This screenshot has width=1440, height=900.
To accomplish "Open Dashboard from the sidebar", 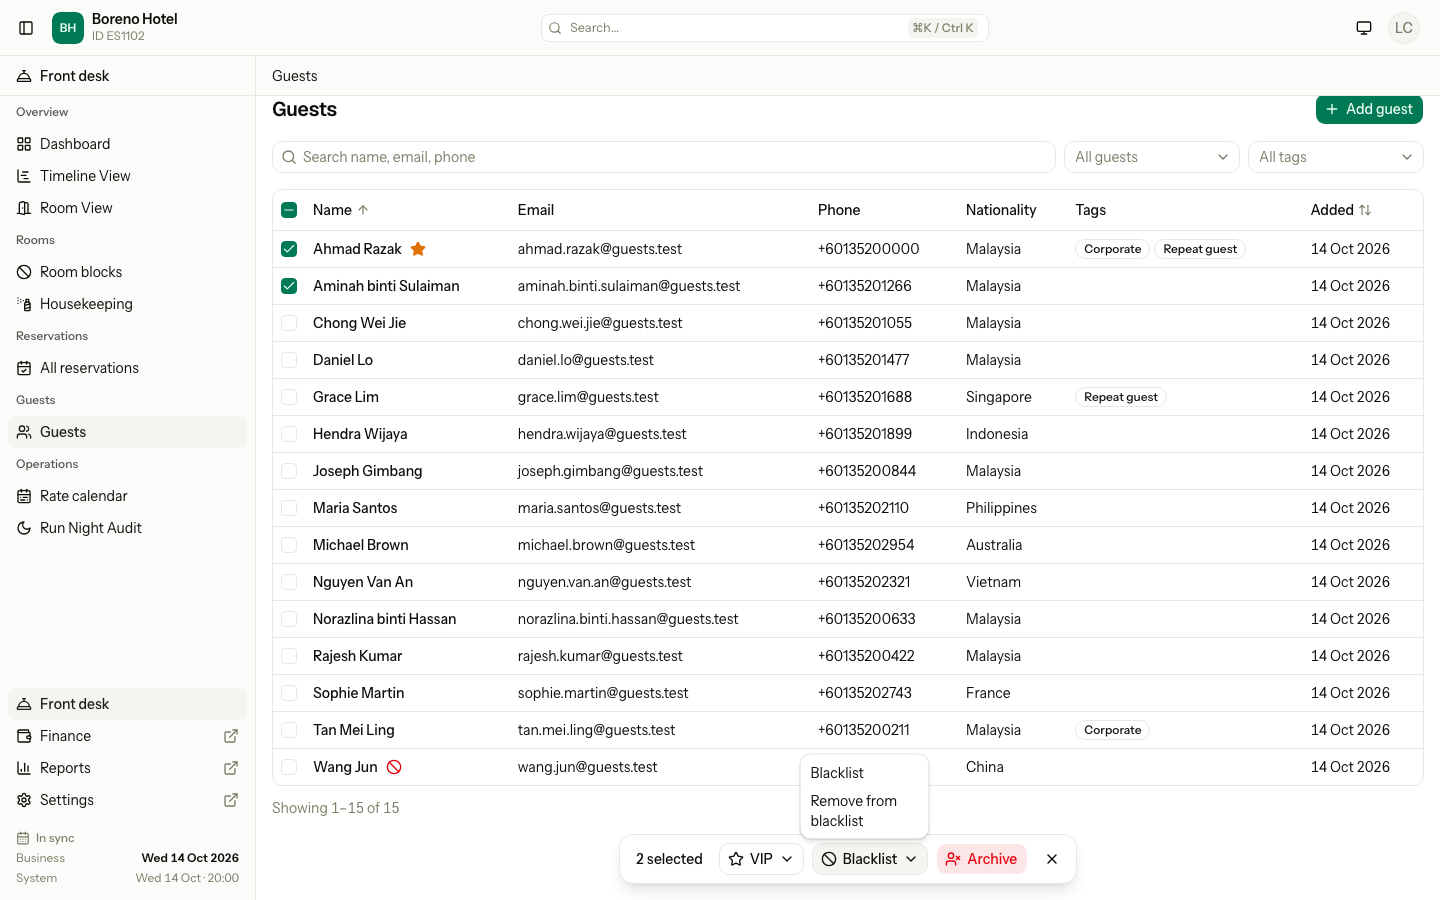I will point(127,144).
